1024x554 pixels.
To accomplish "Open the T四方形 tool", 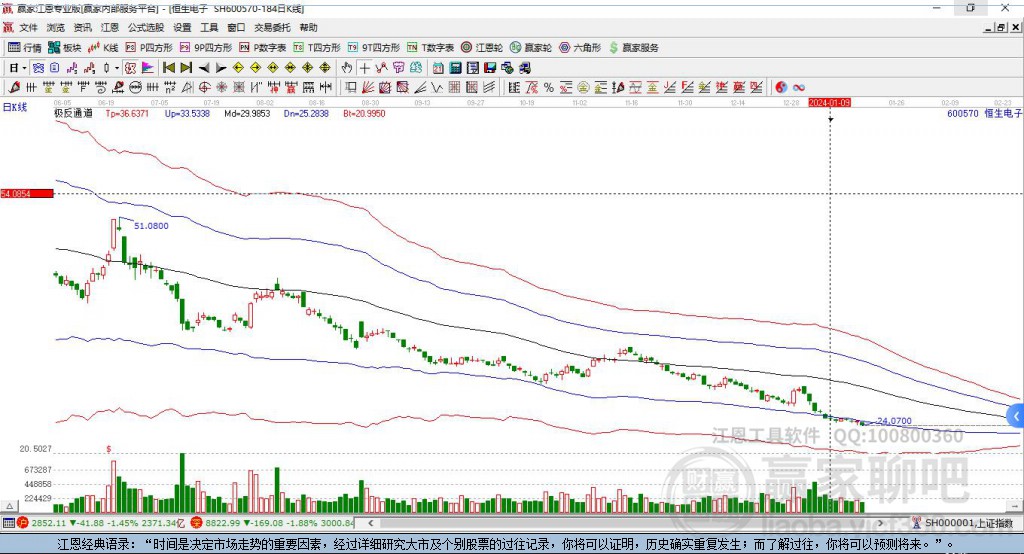I will click(x=317, y=48).
